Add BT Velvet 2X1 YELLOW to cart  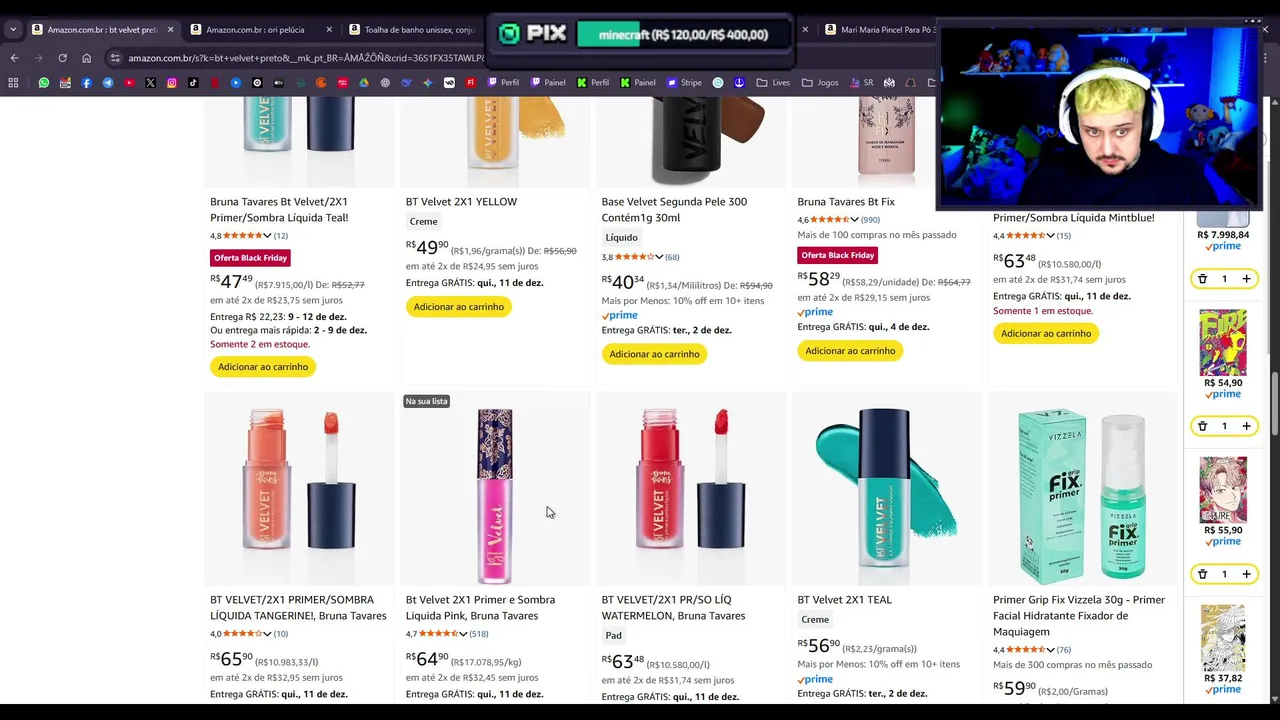point(459,307)
